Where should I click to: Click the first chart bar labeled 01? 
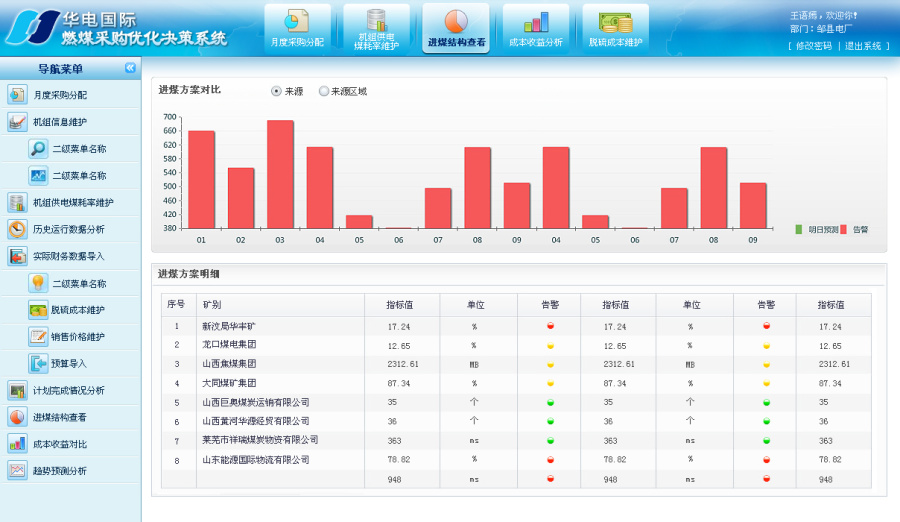(x=201, y=180)
